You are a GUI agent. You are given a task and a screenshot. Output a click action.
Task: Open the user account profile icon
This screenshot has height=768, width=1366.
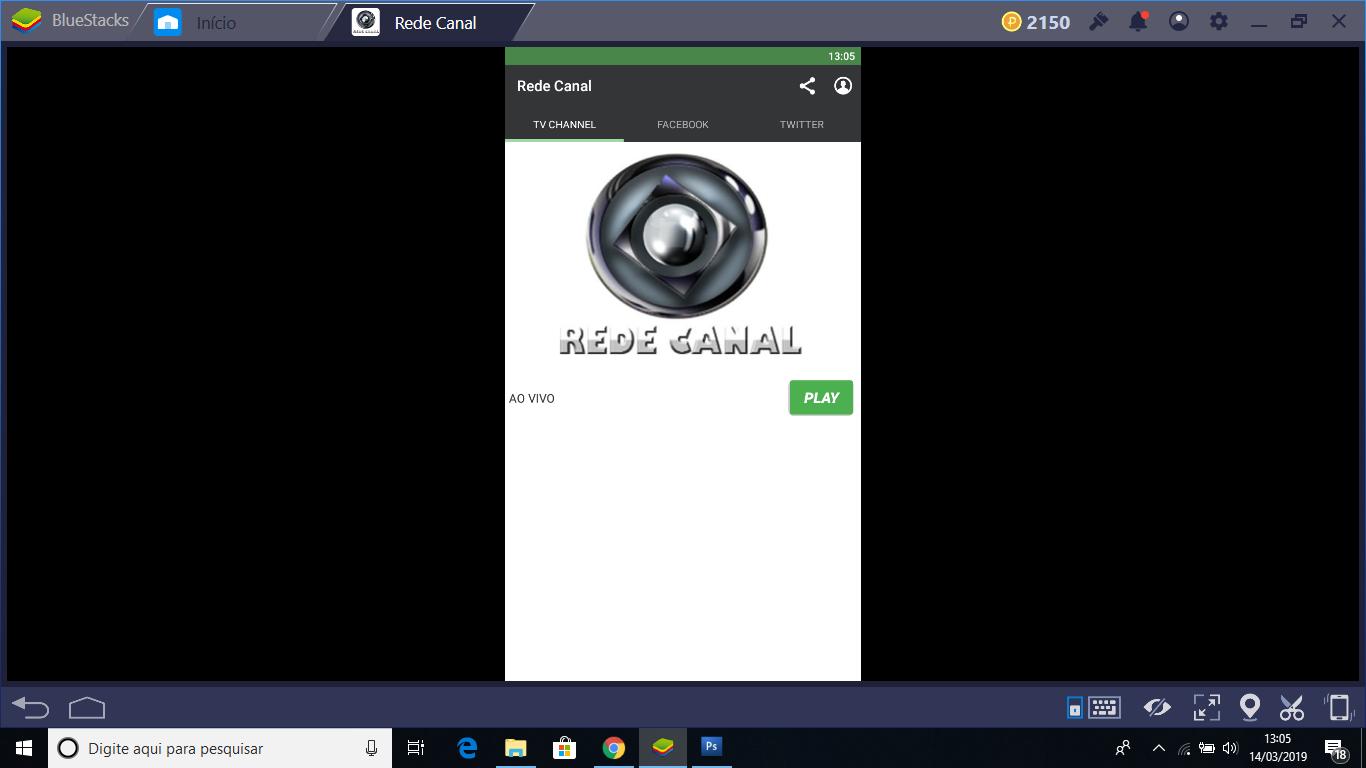843,86
